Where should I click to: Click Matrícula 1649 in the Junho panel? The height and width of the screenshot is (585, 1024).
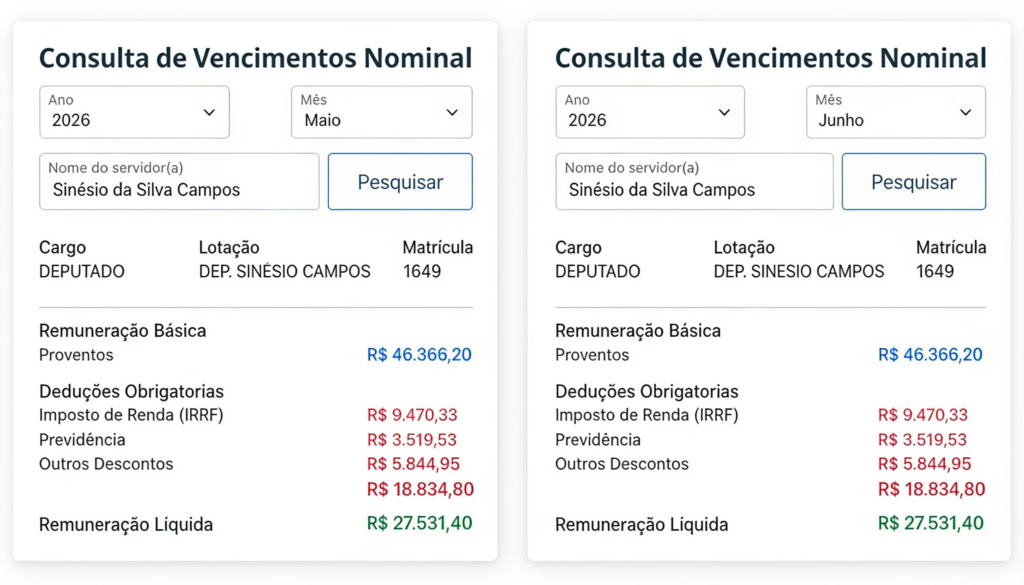point(935,272)
